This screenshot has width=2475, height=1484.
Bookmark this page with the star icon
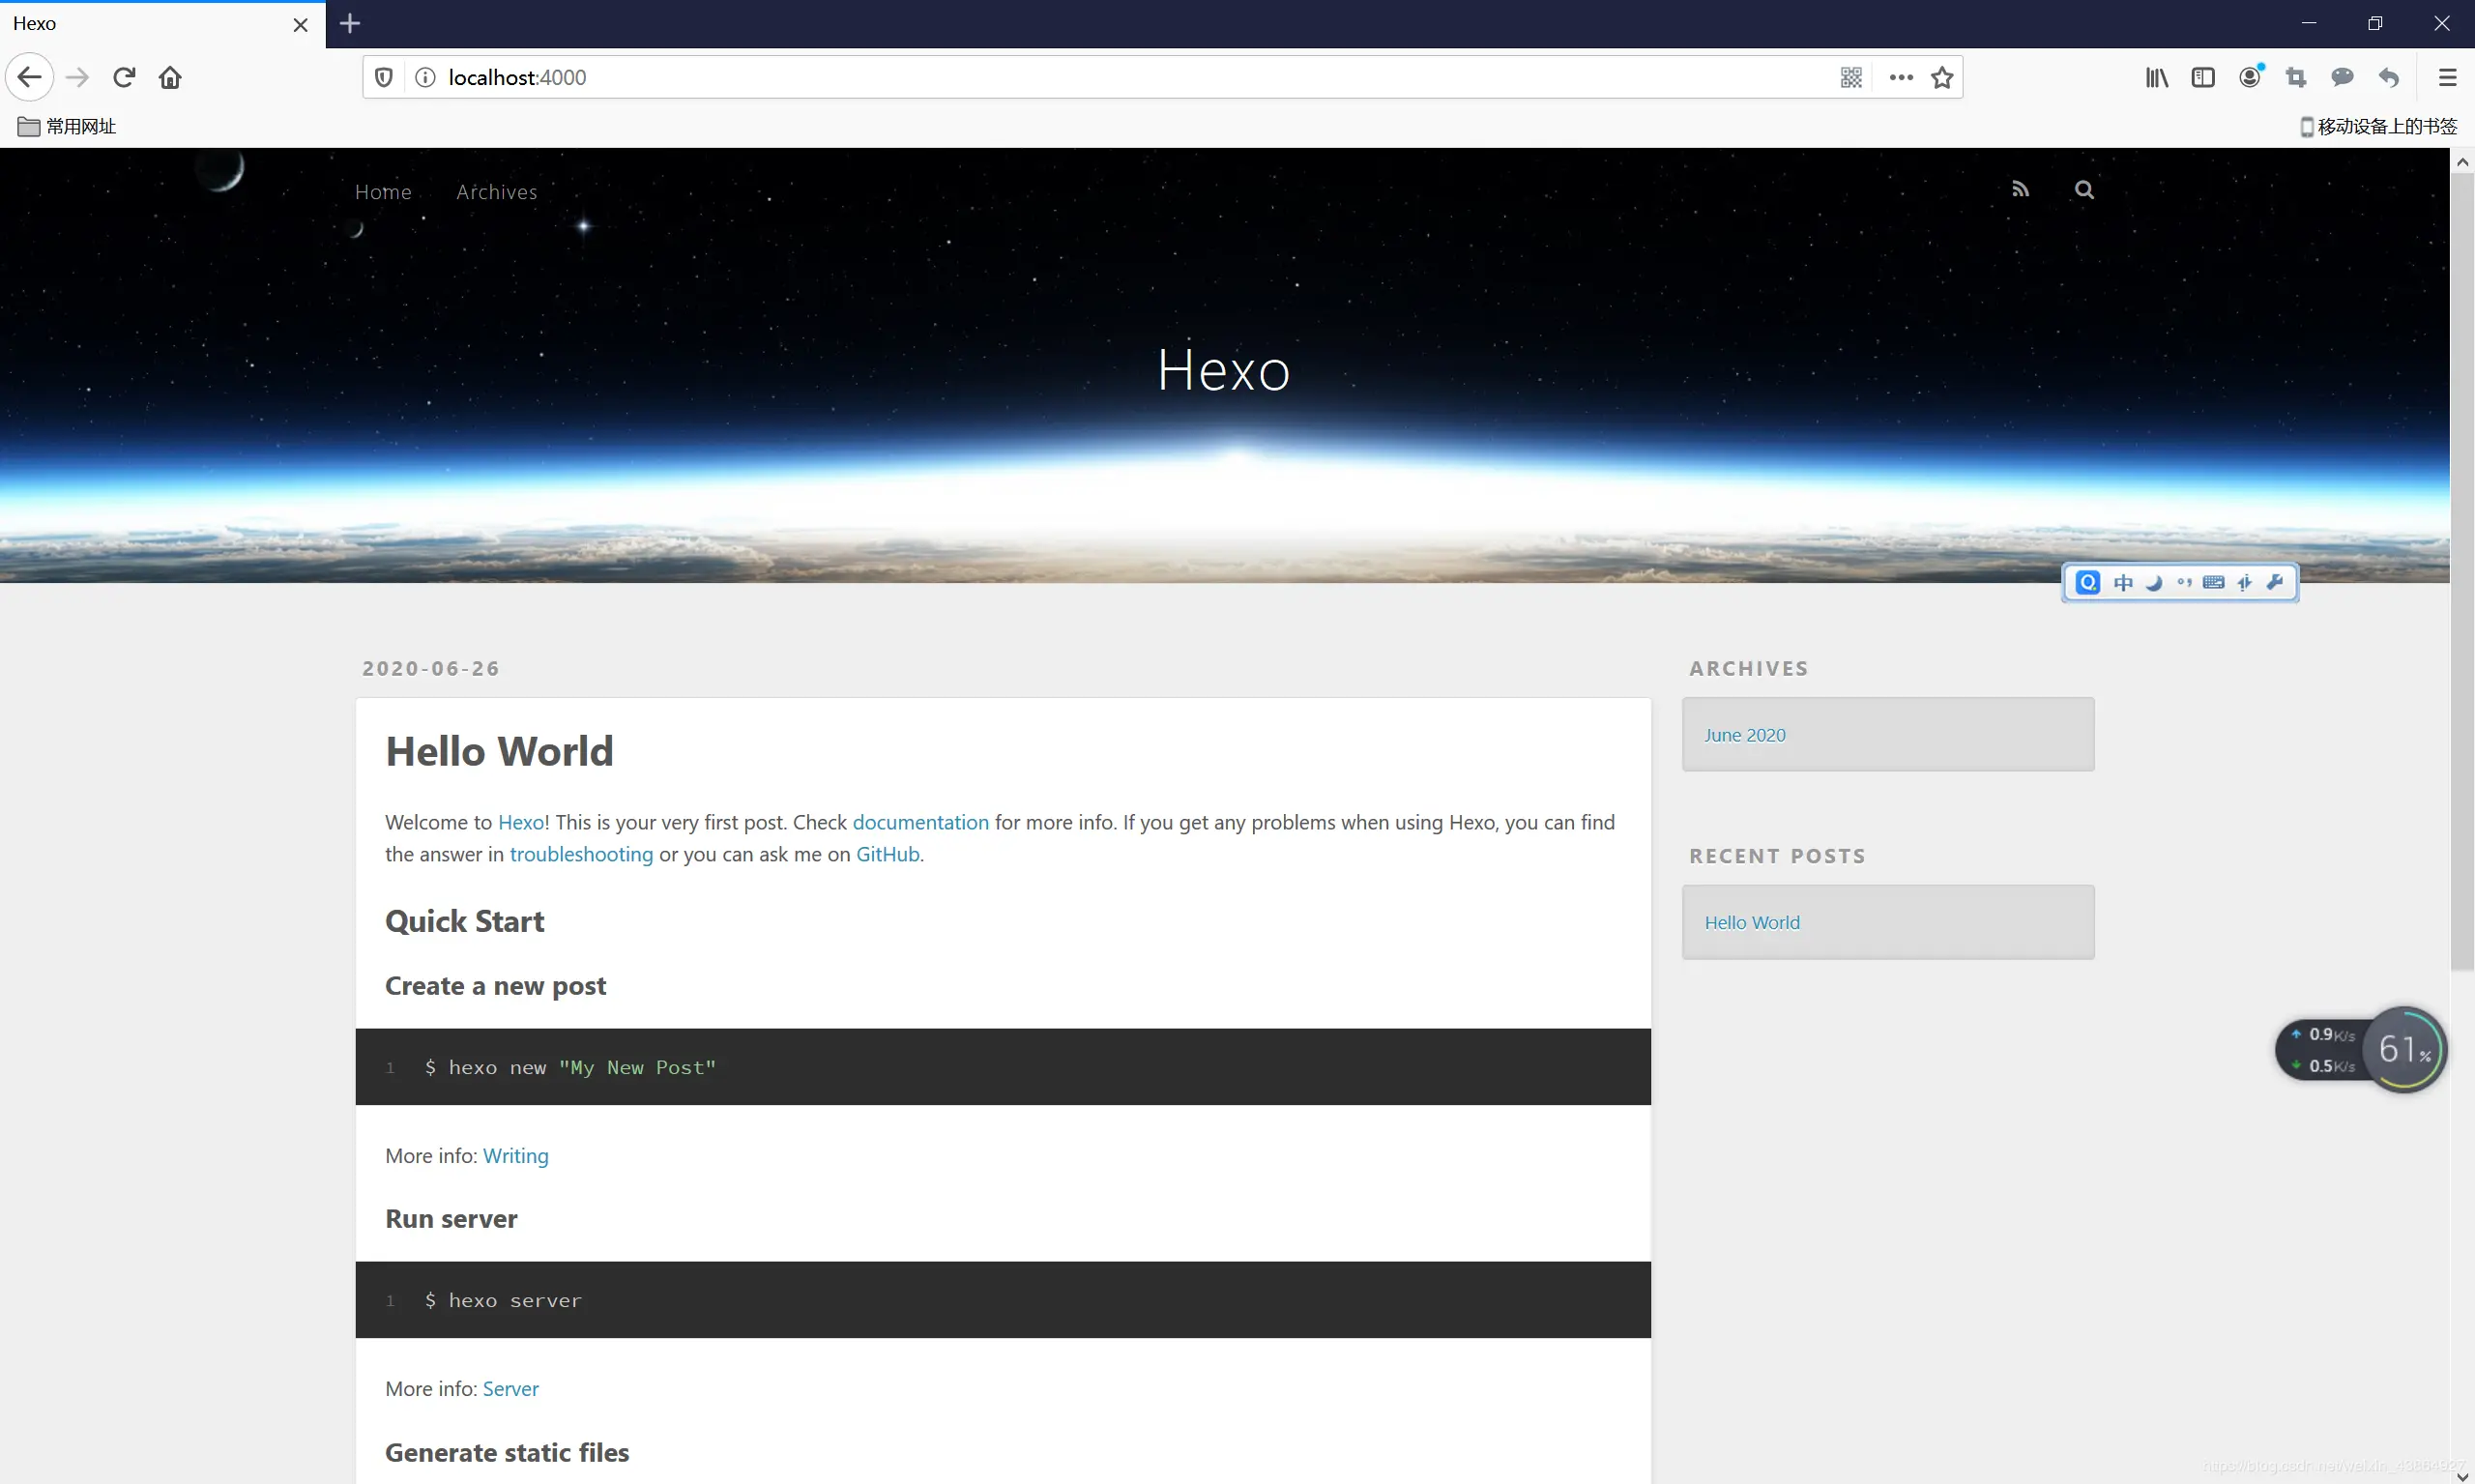pyautogui.click(x=1942, y=77)
